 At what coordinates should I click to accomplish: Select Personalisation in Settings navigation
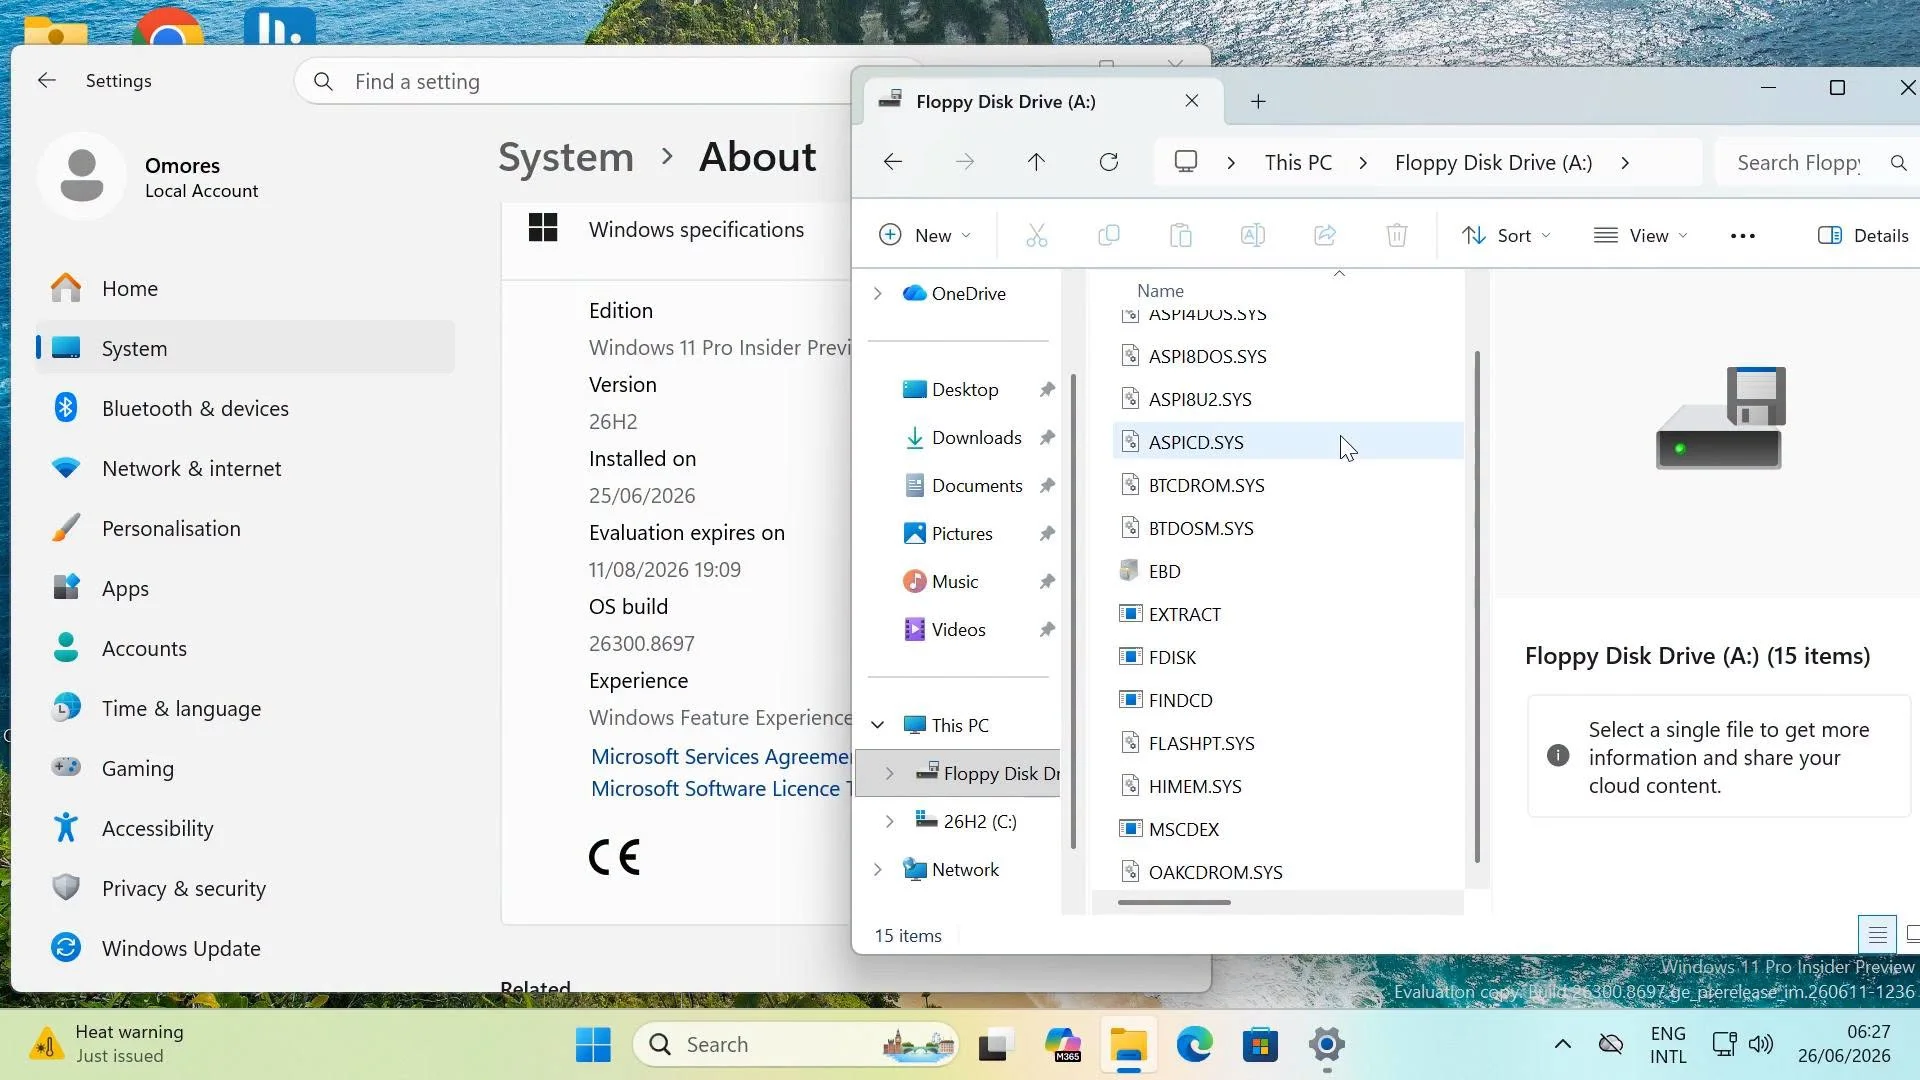245,528
